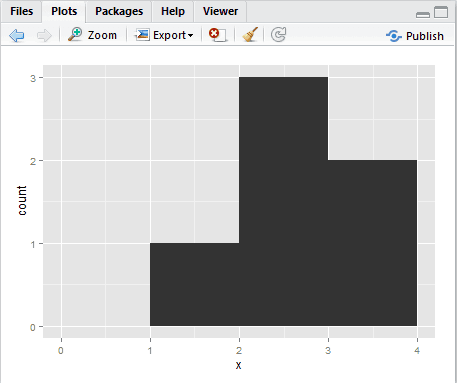Clear all plots with the broom icon
The width and height of the screenshot is (457, 383).
[250, 34]
